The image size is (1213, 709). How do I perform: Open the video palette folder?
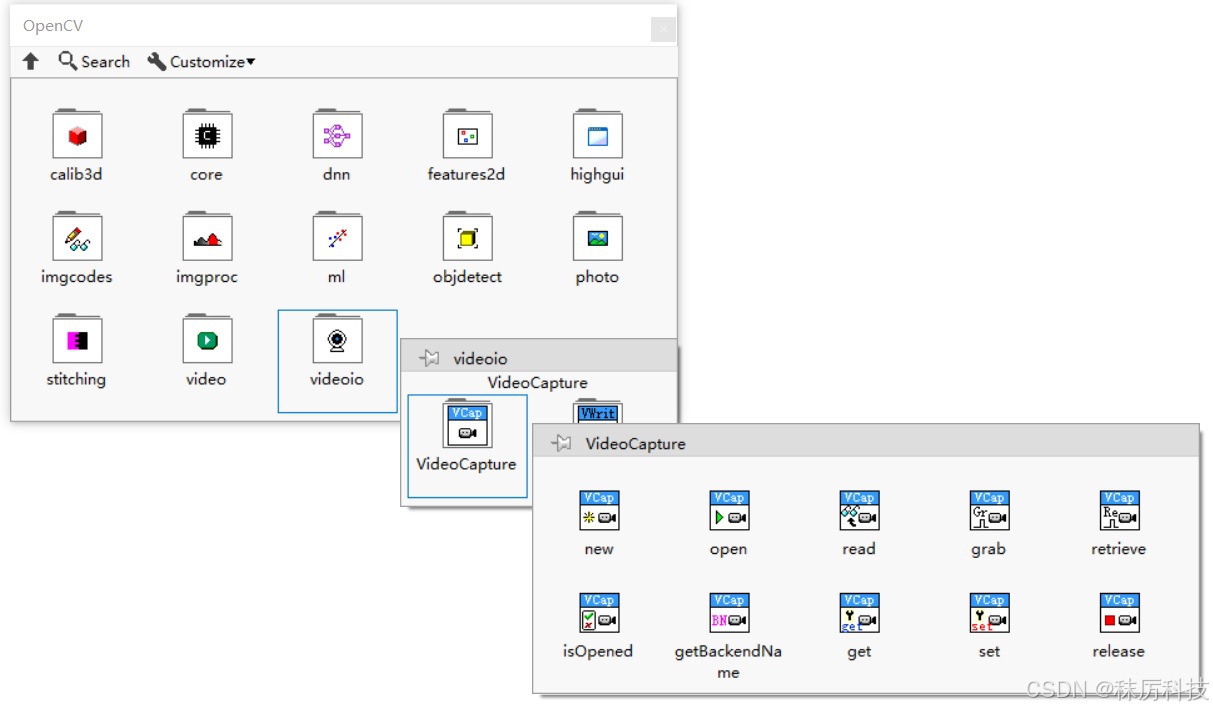click(207, 340)
